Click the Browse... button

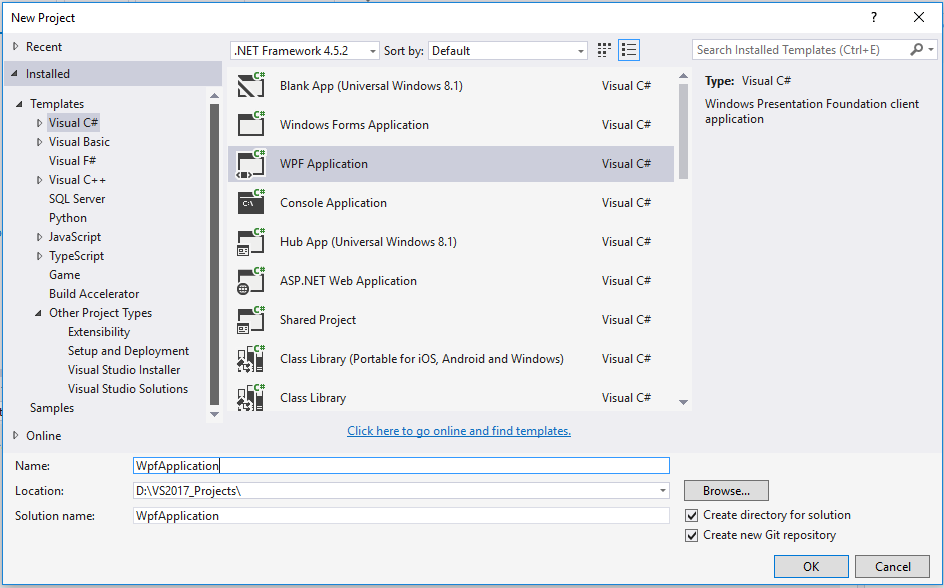click(726, 491)
